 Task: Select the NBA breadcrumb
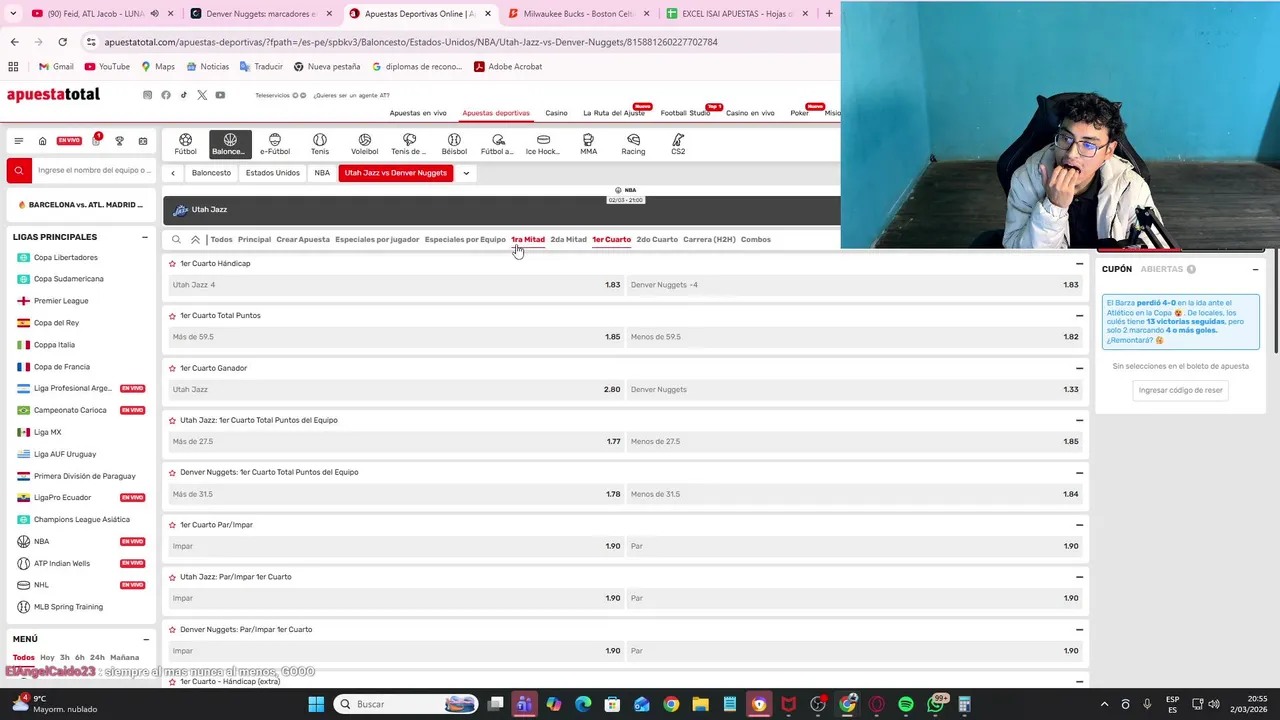(x=322, y=173)
